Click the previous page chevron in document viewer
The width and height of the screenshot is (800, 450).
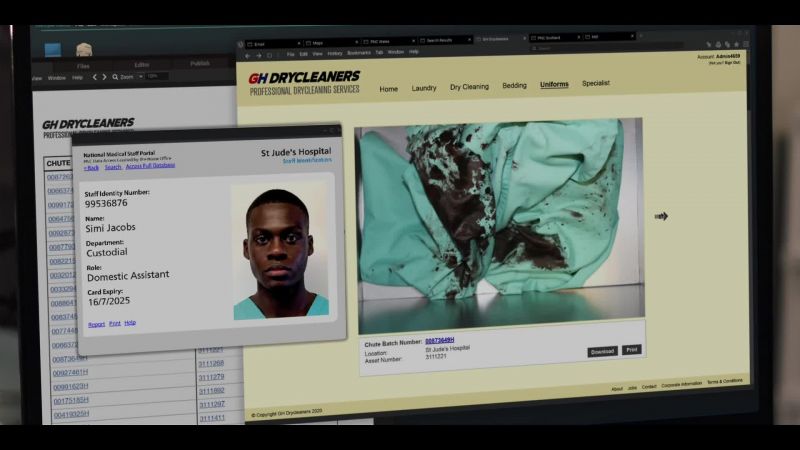[x=95, y=77]
